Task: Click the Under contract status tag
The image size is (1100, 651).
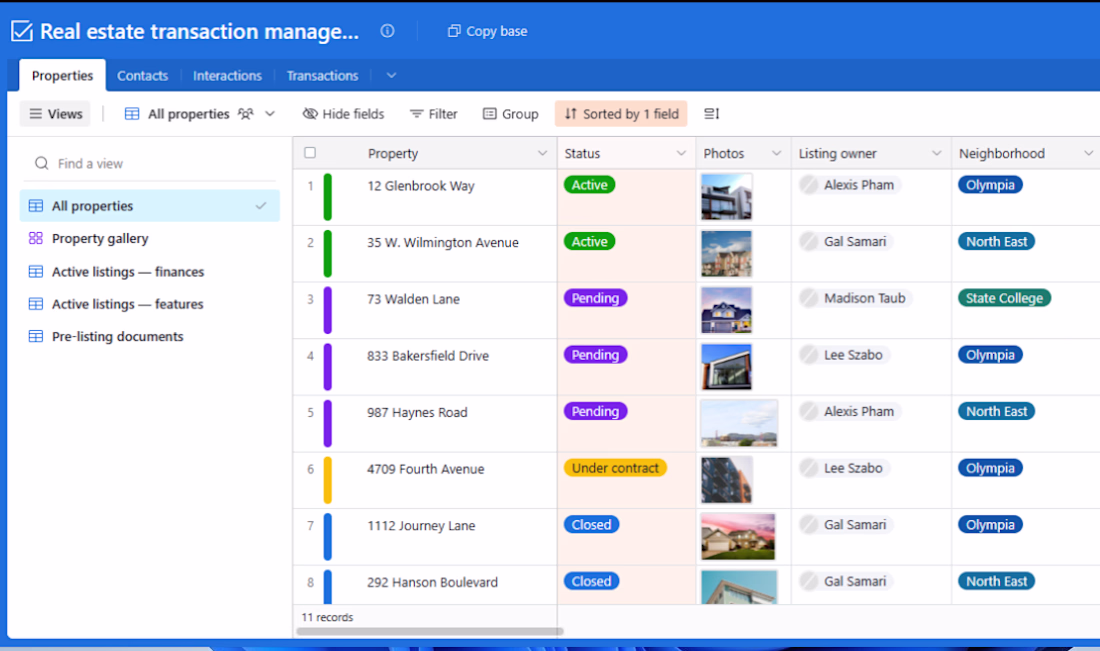Action: (x=615, y=468)
